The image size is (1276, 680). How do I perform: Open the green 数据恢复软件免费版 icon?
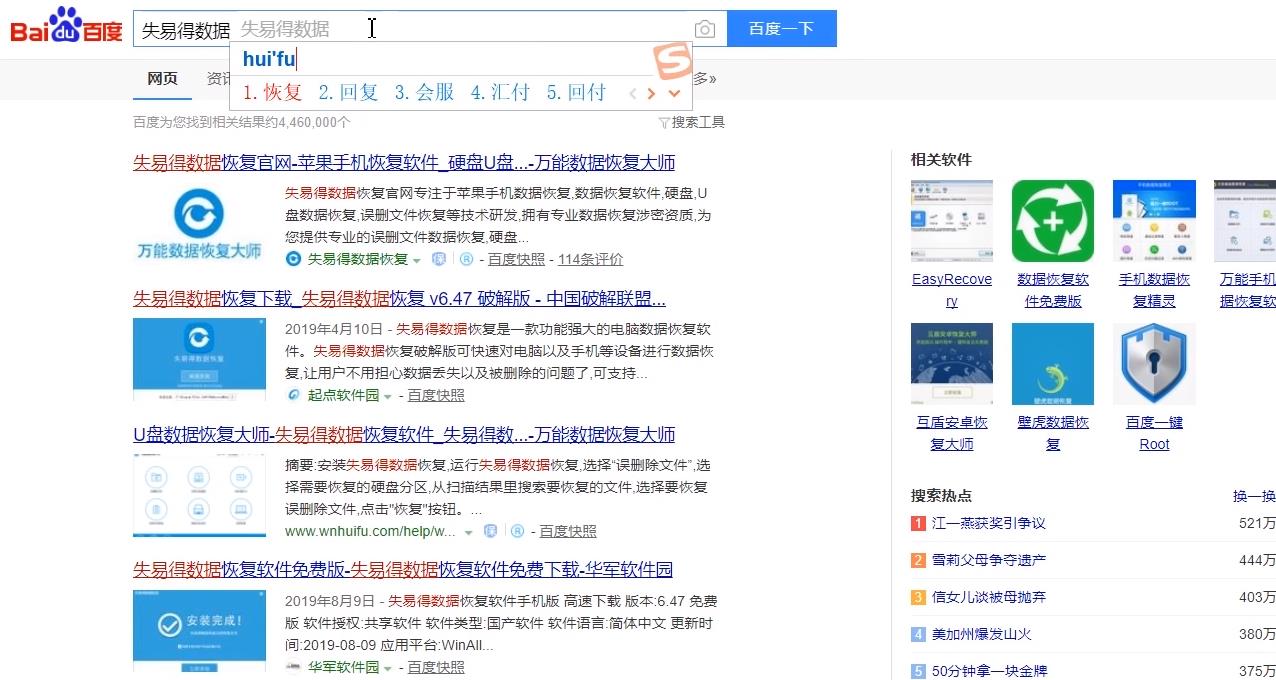pos(1052,221)
